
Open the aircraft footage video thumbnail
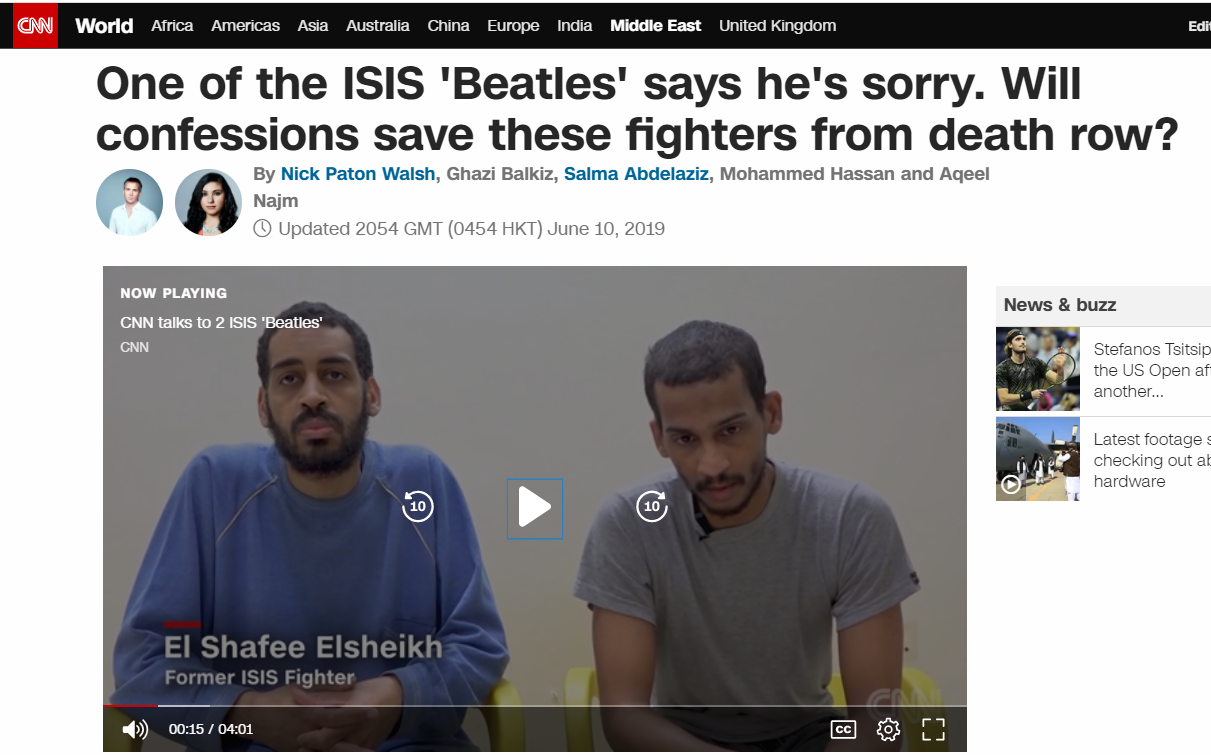click(x=1038, y=459)
